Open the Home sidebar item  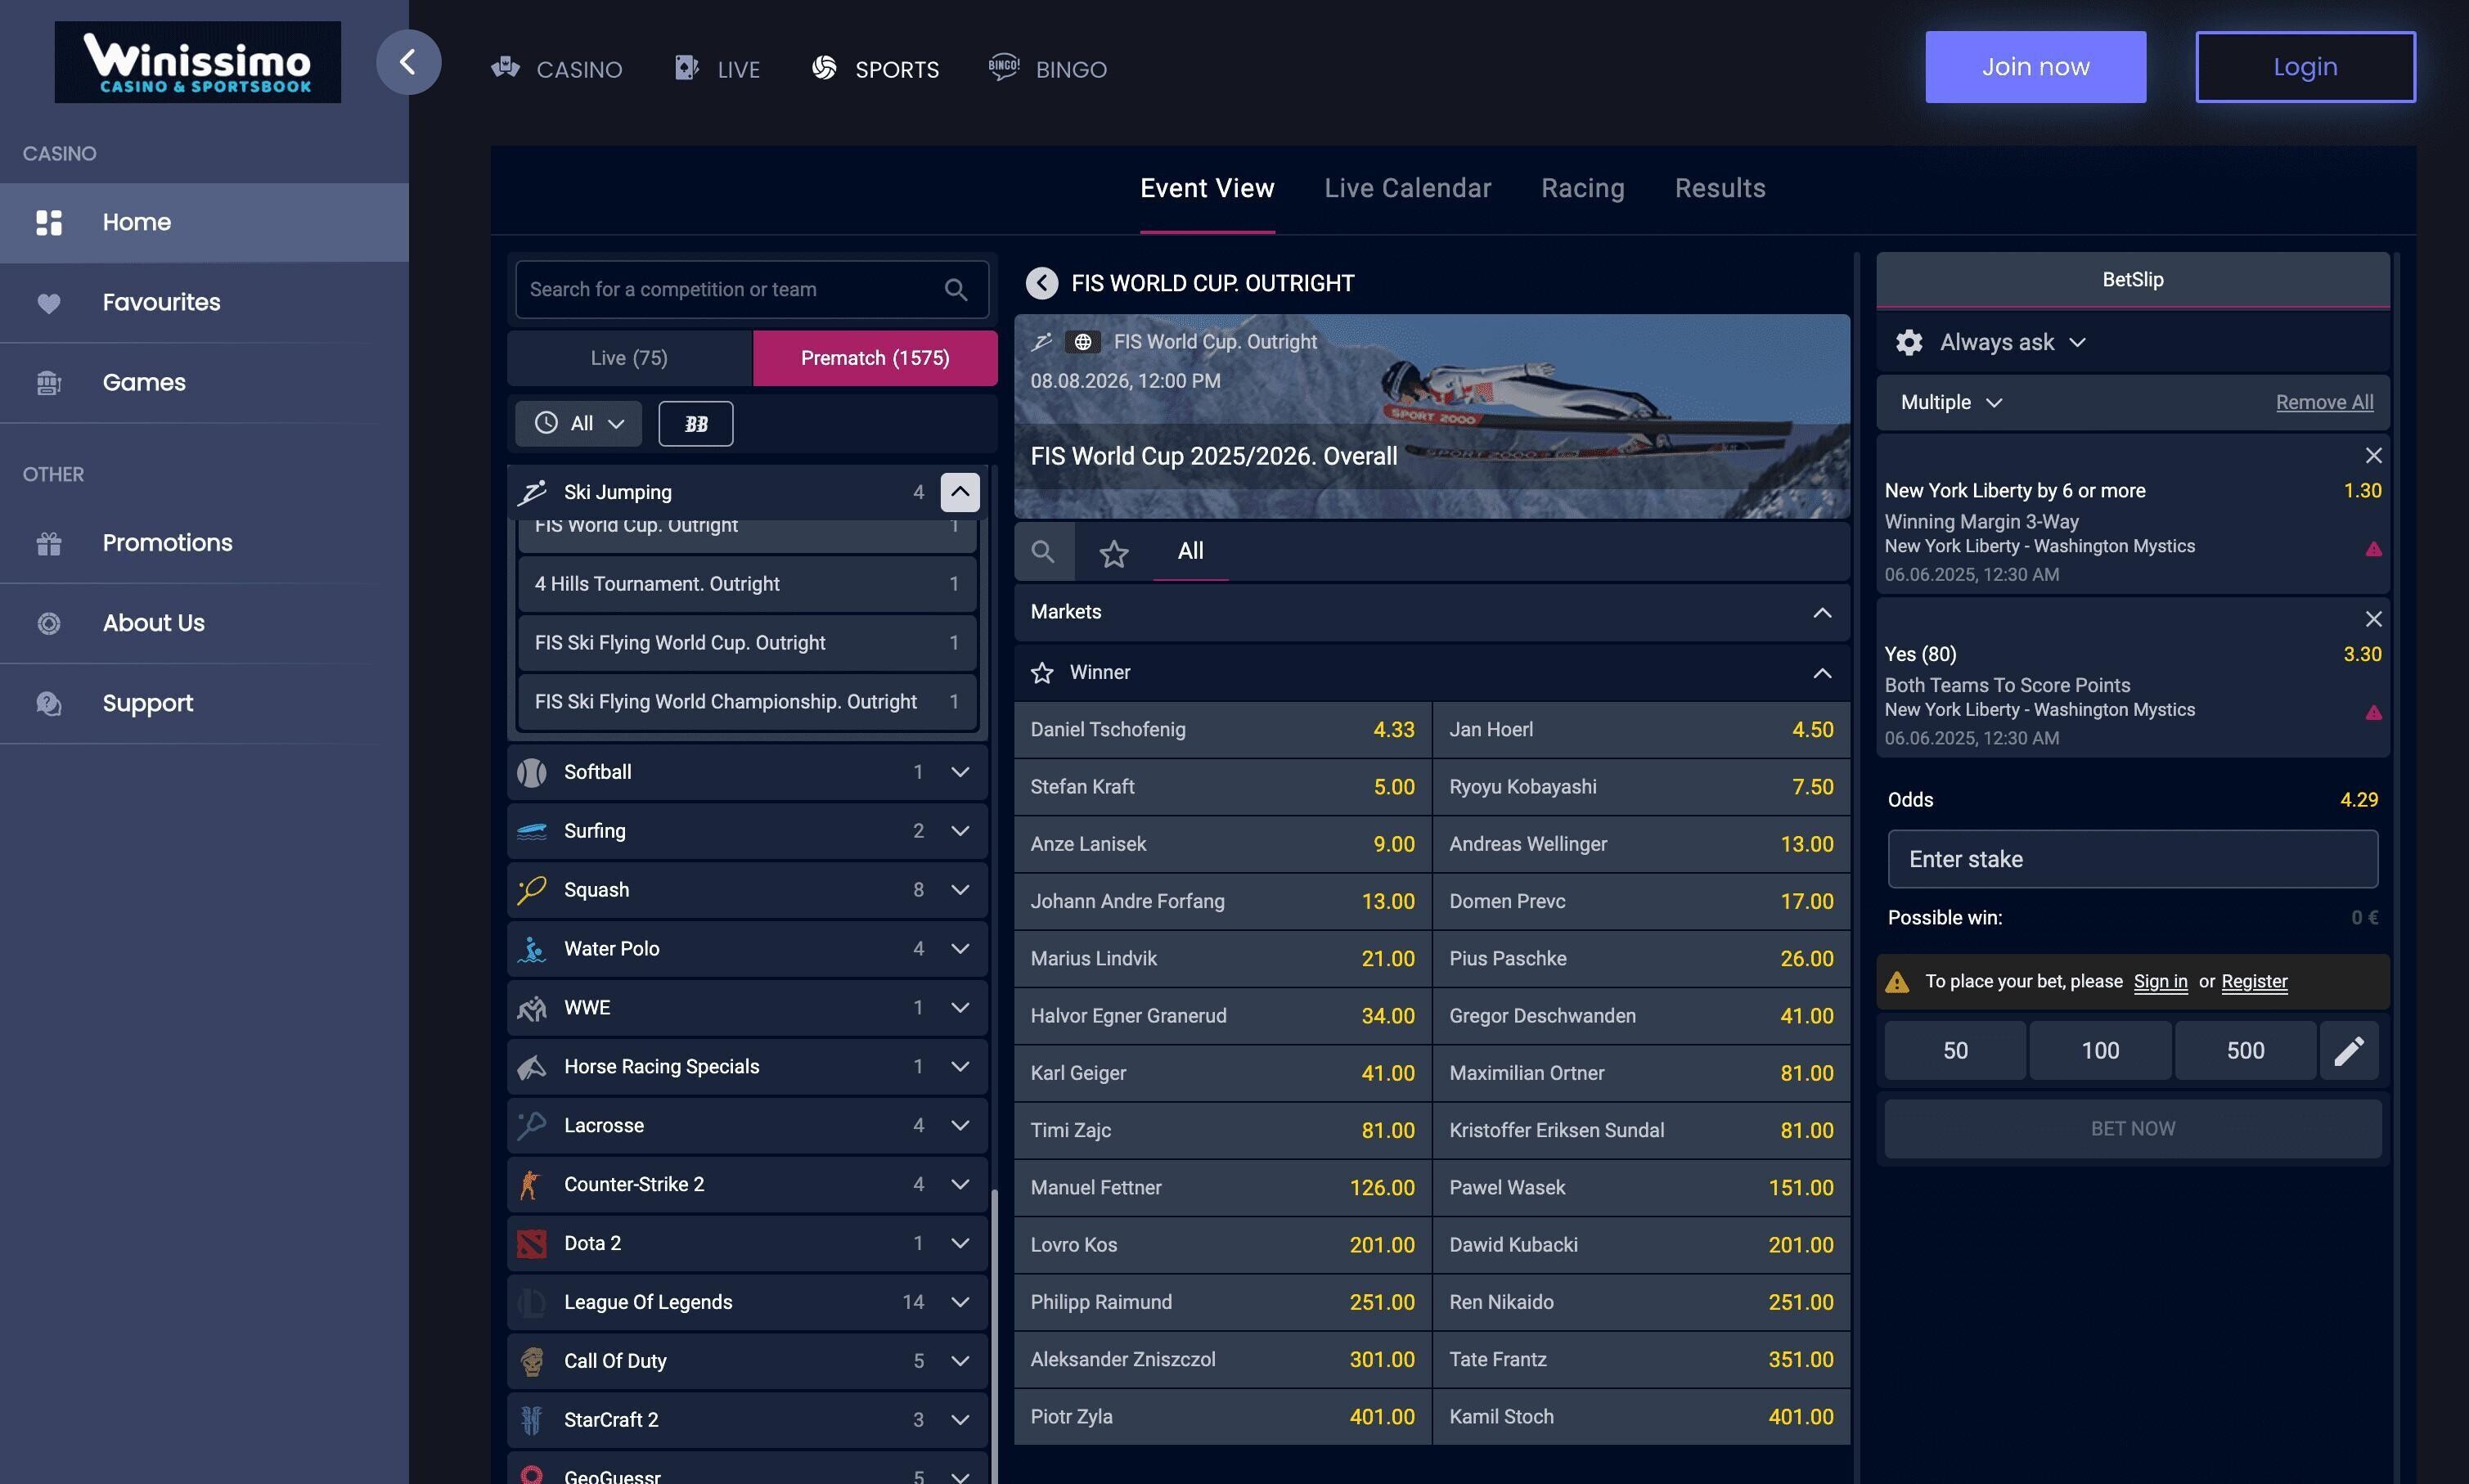coord(204,222)
